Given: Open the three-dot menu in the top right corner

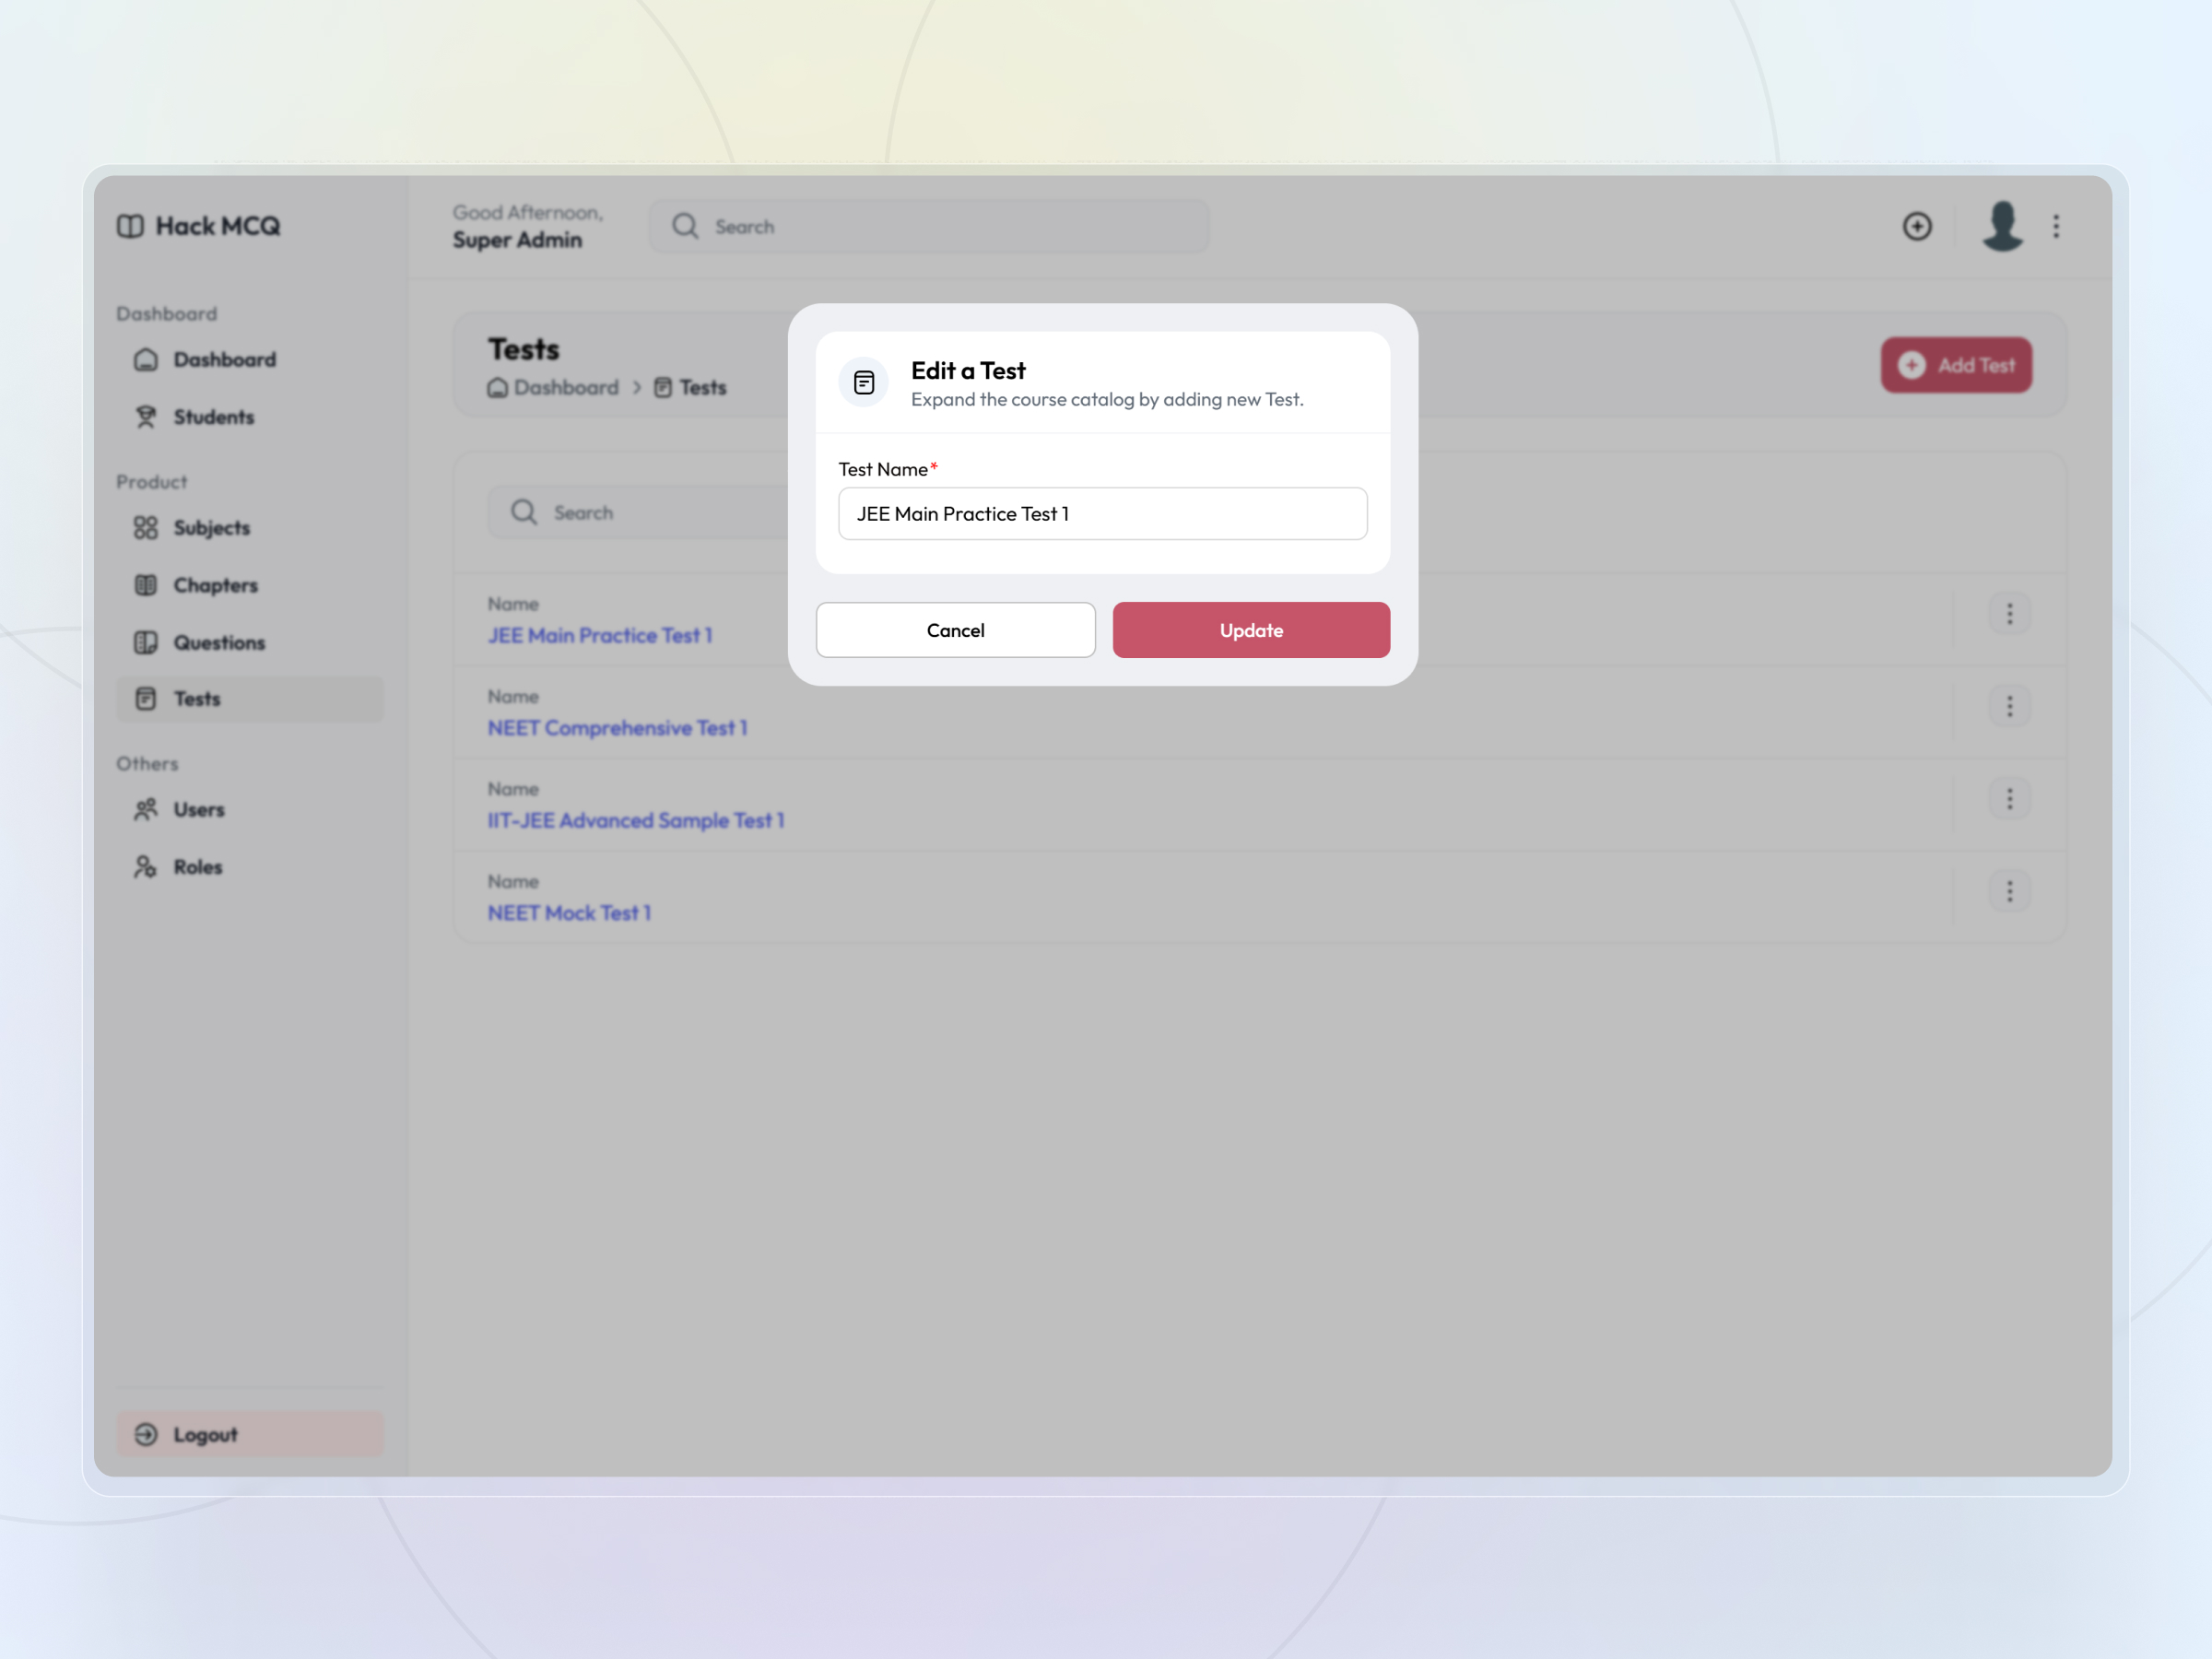Looking at the screenshot, I should tap(2057, 226).
